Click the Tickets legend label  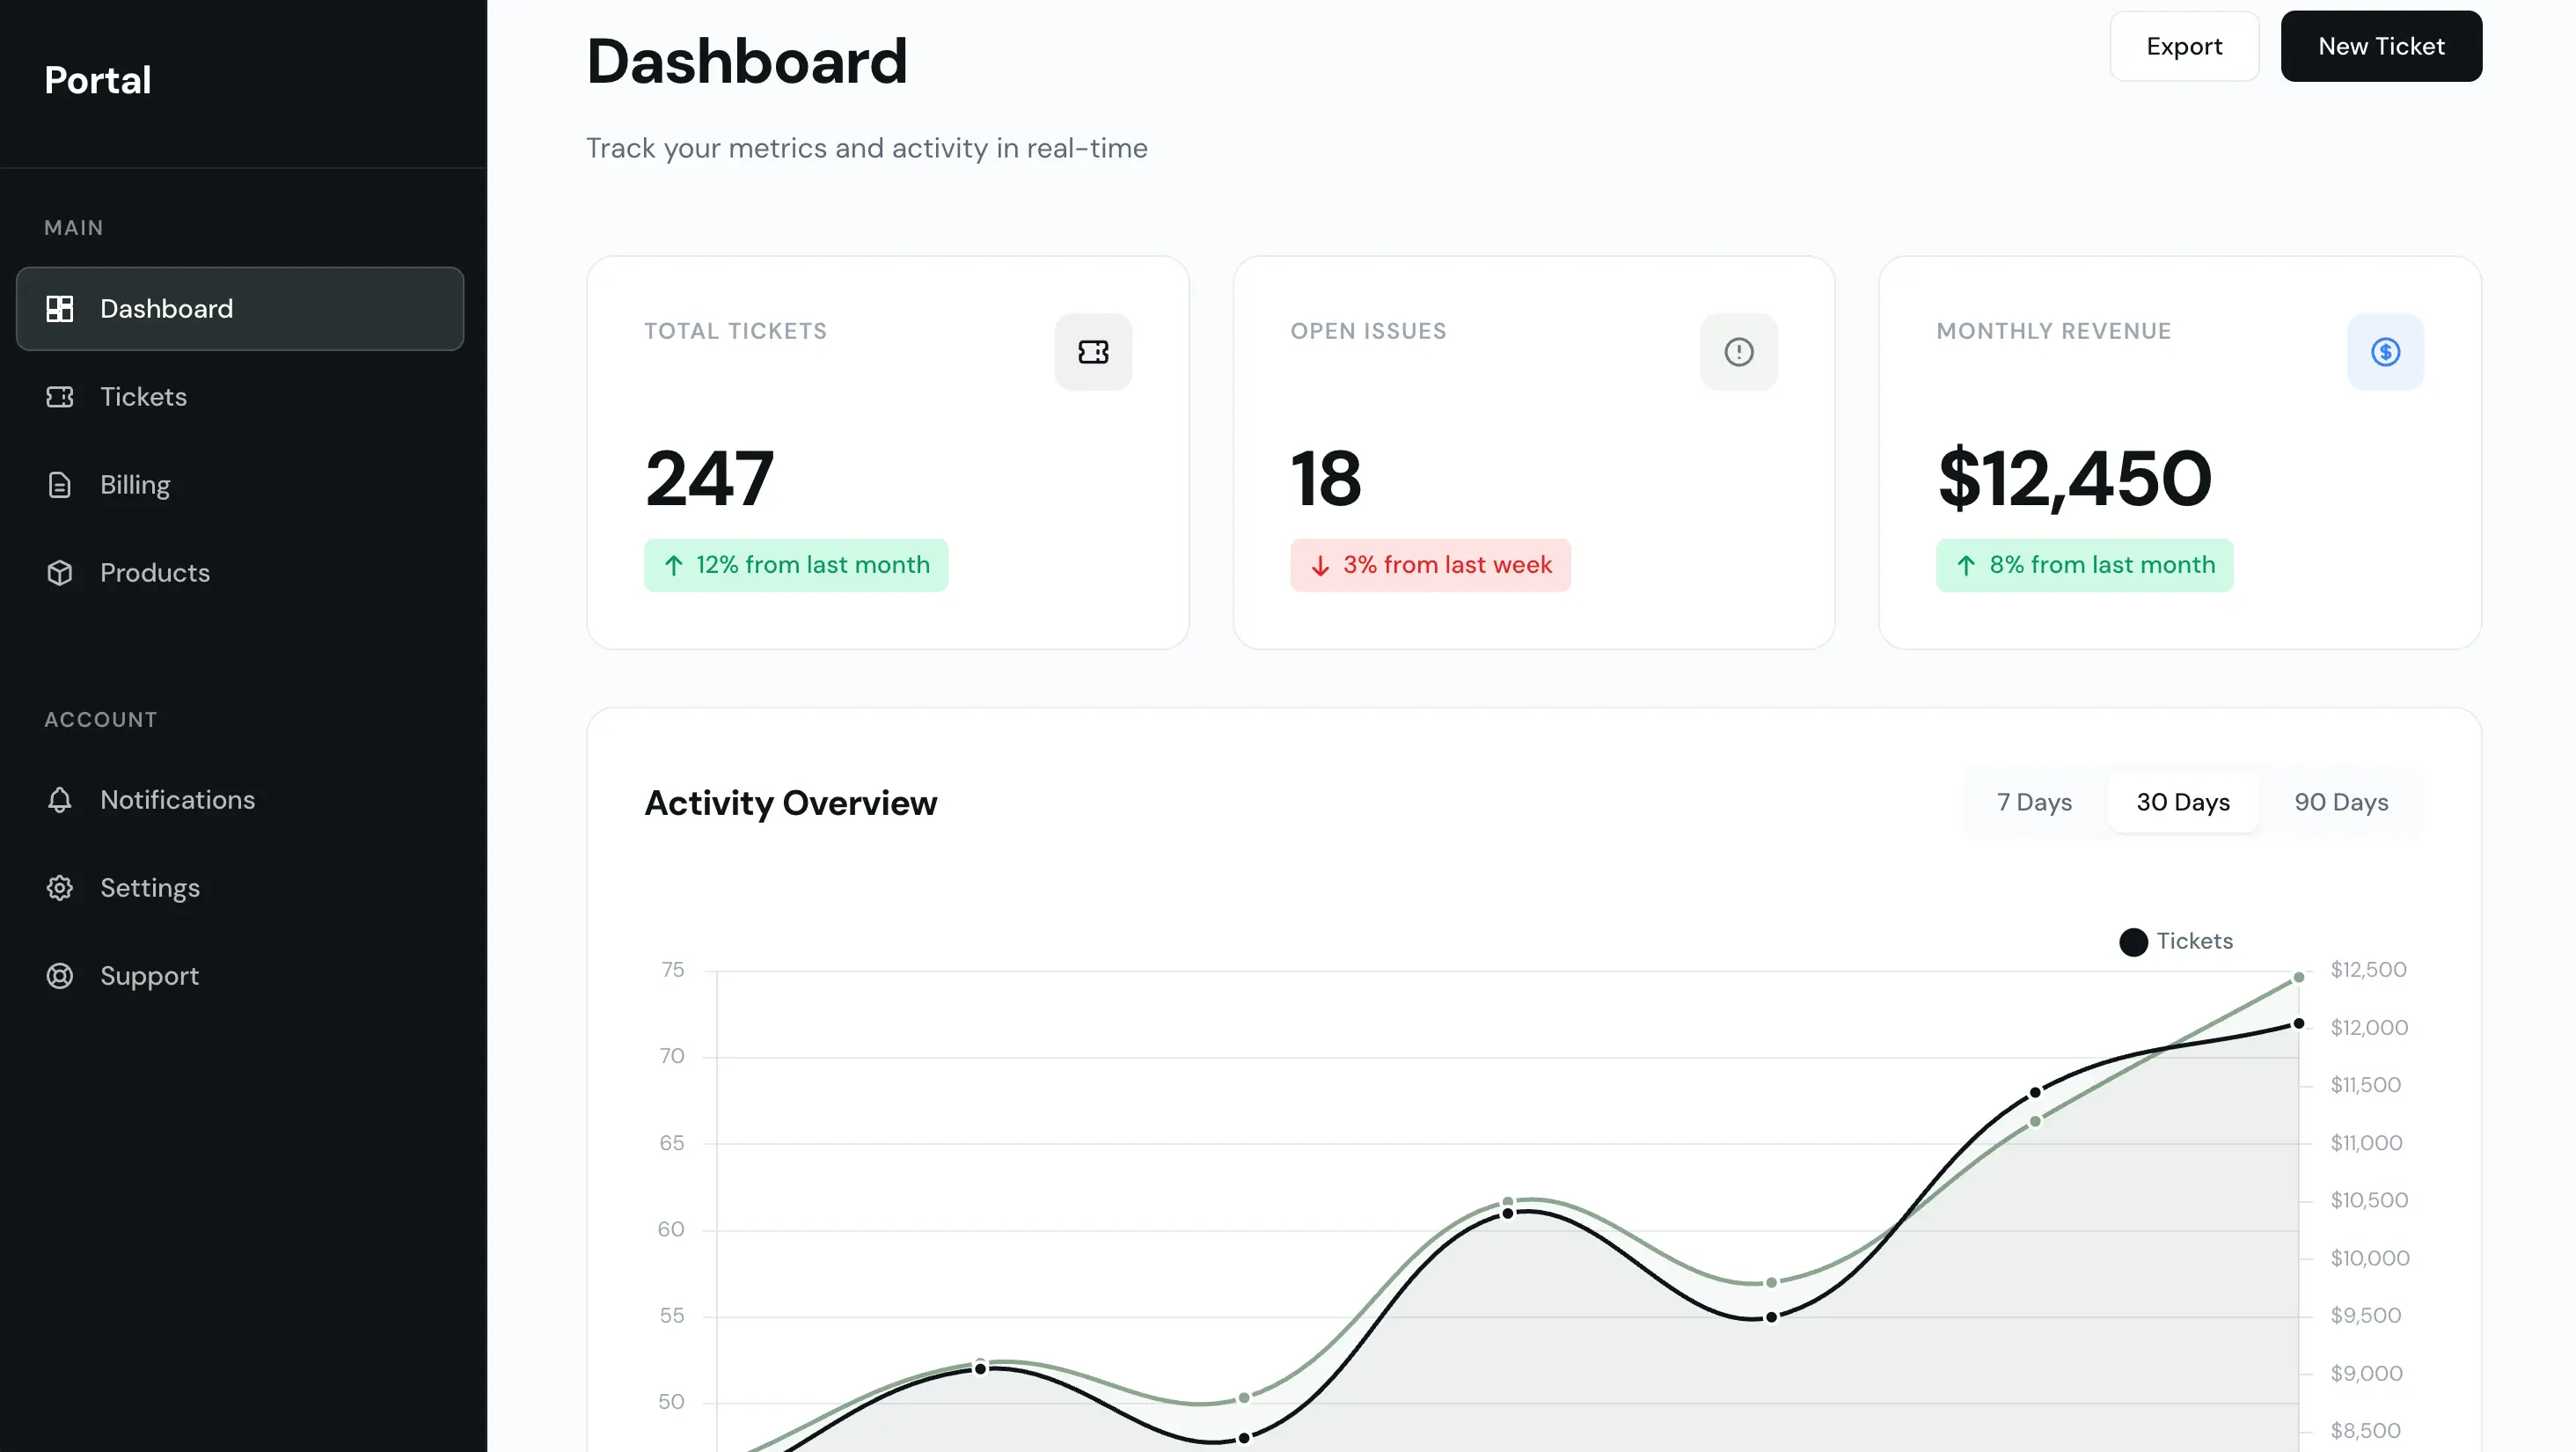pos(2194,941)
